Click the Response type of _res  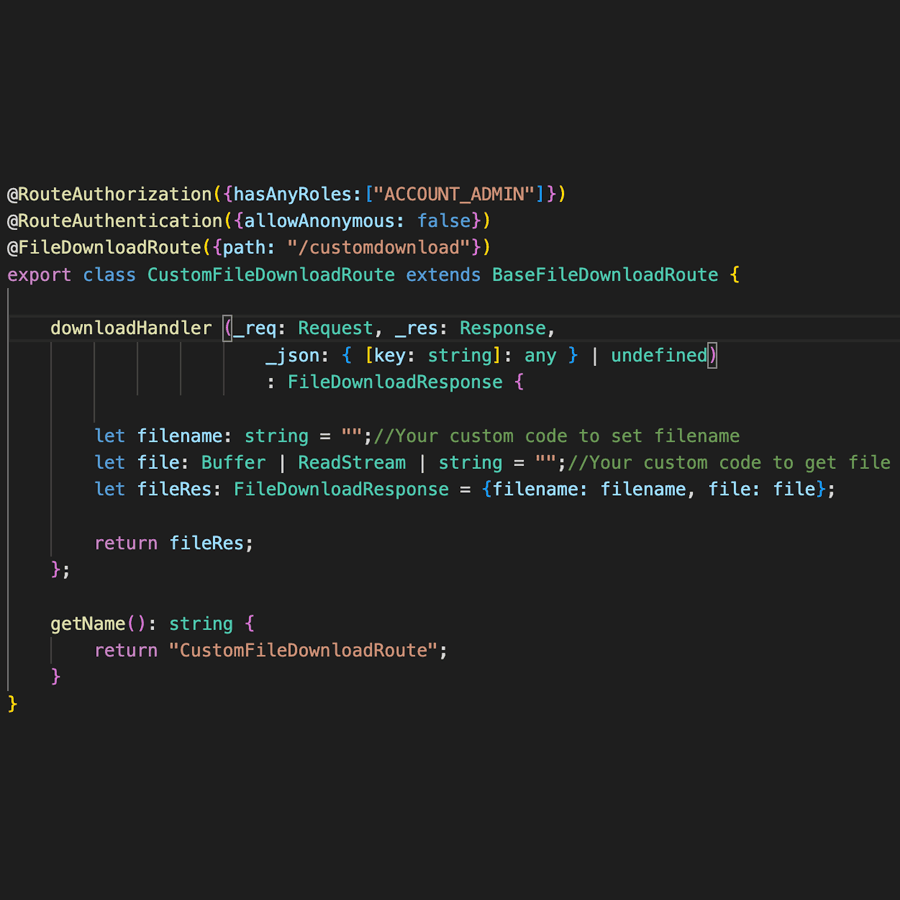coord(503,328)
